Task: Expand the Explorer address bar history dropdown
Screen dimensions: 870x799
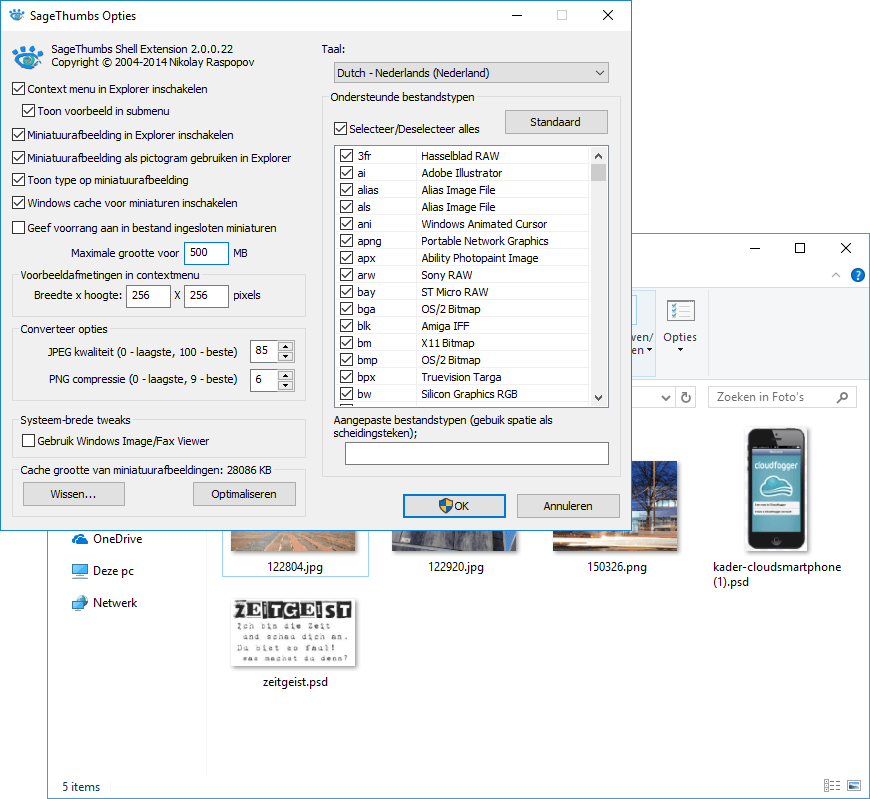Action: coord(666,397)
